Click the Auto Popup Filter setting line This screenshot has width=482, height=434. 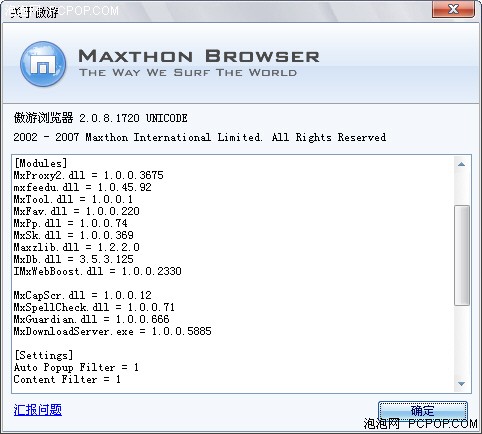(x=76, y=367)
